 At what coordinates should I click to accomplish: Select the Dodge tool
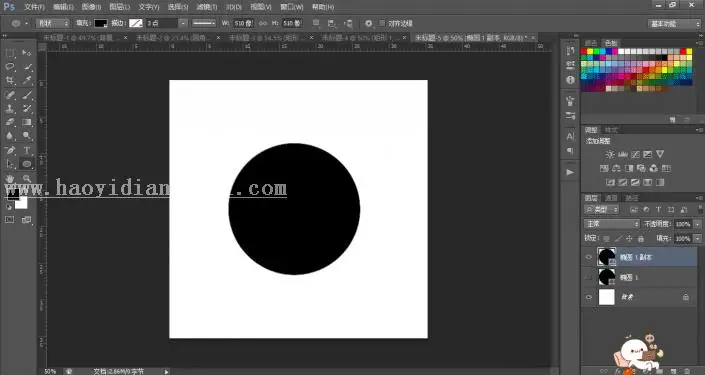[x=27, y=136]
